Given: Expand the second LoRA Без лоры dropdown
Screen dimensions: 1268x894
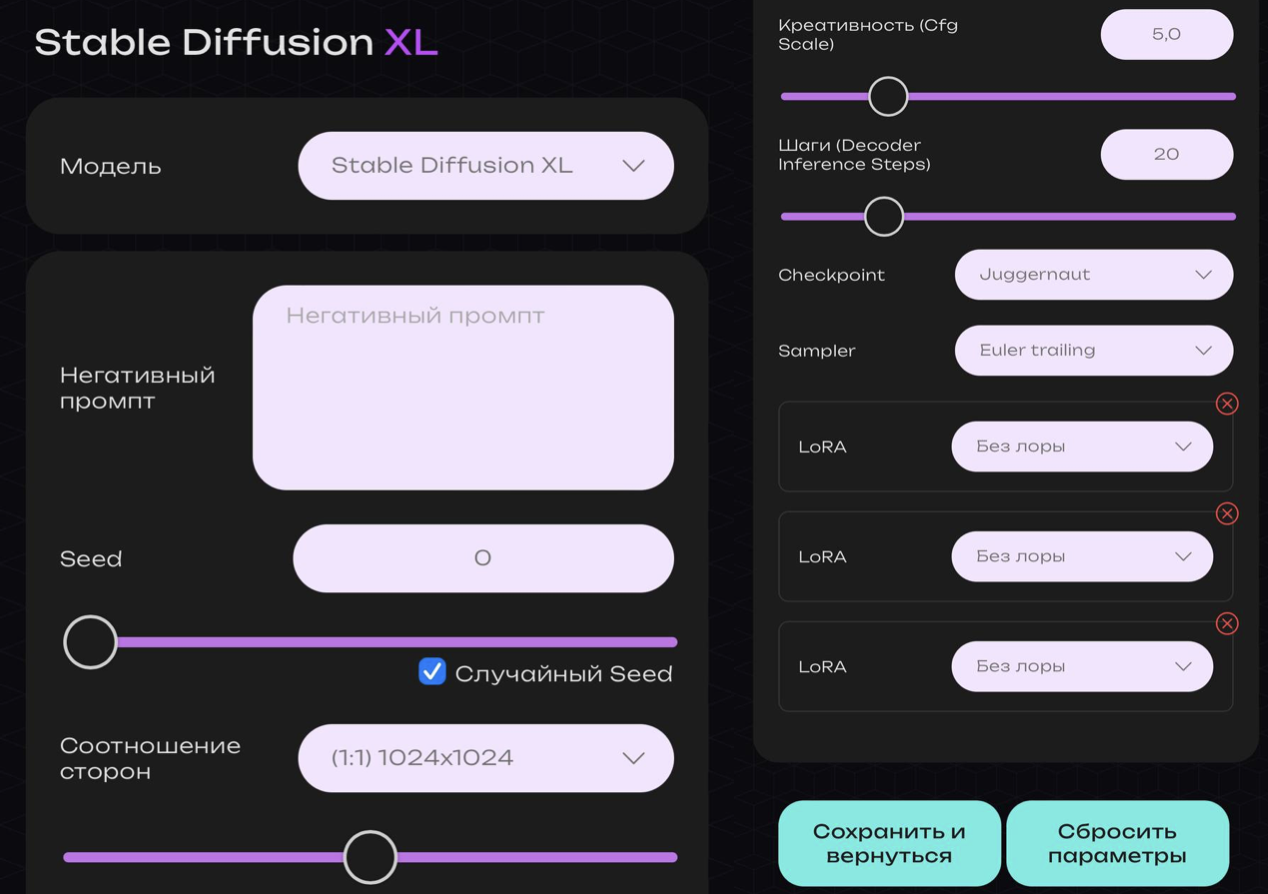Looking at the screenshot, I should (x=1081, y=557).
